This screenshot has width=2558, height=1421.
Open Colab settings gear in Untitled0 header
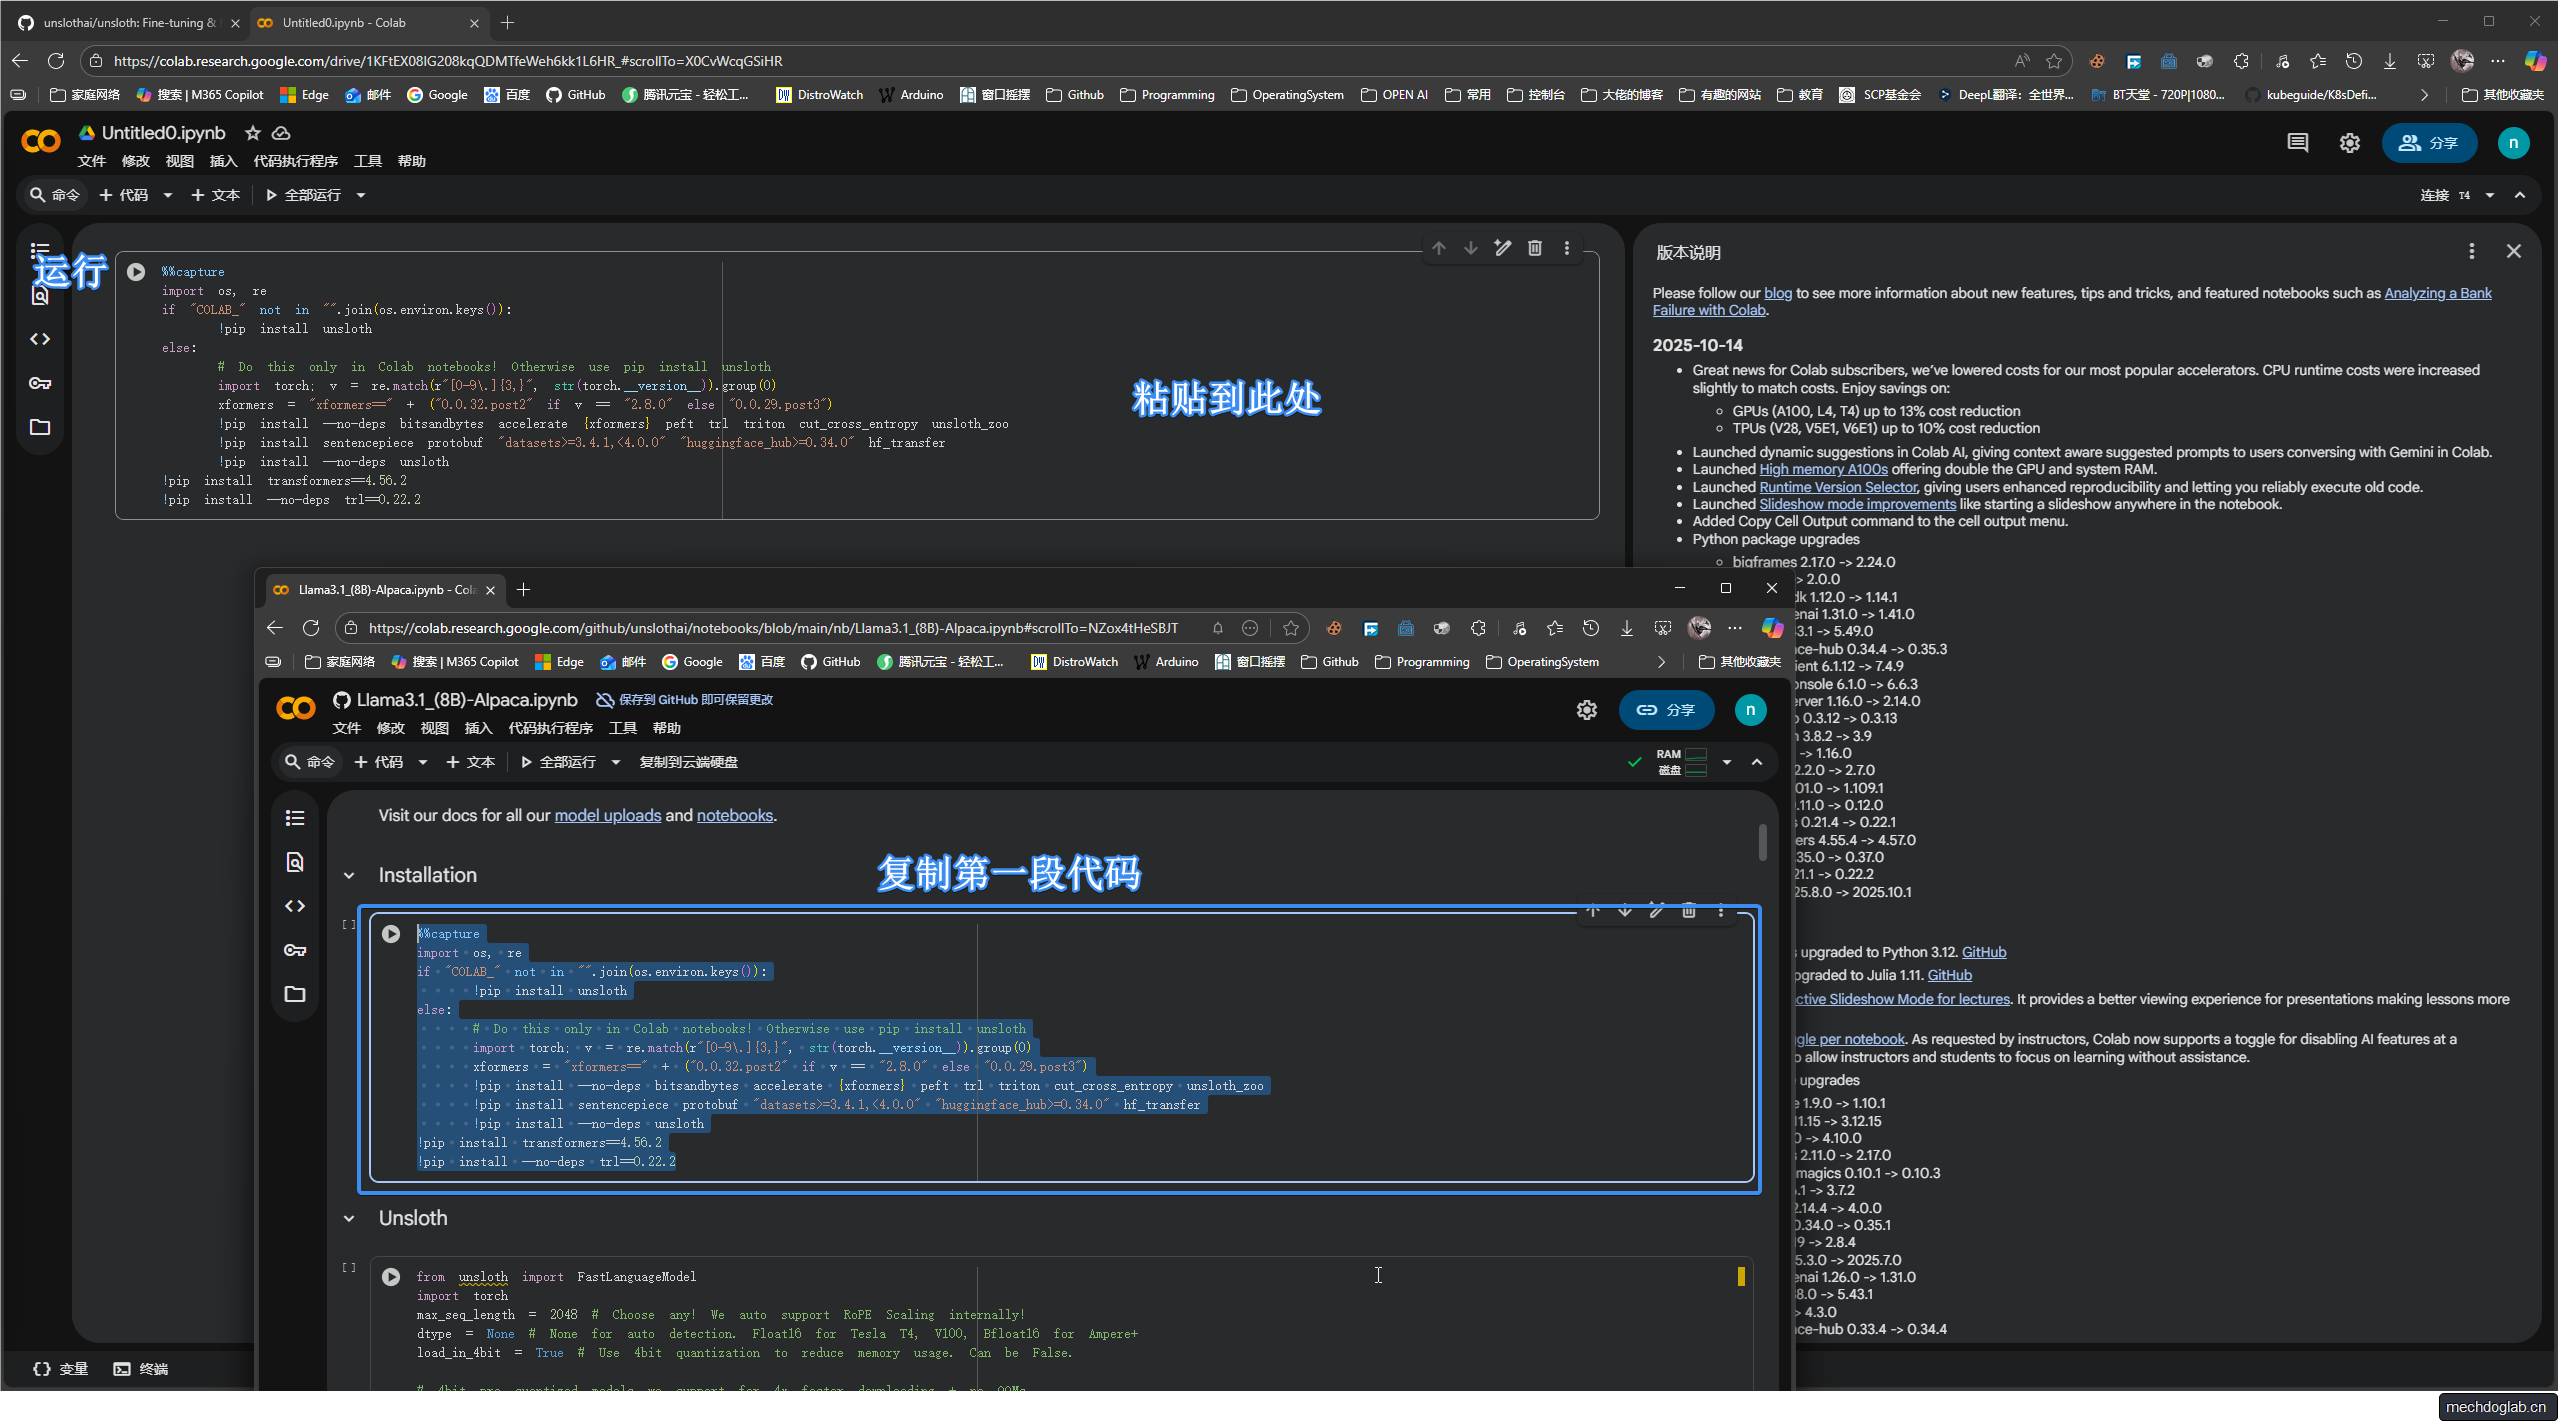[x=2349, y=143]
